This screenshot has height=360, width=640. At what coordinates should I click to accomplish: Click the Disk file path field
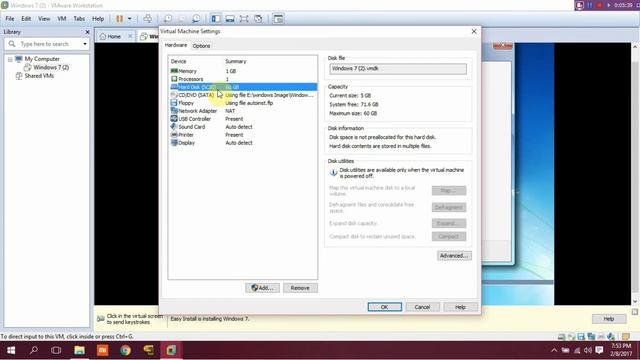tap(398, 69)
